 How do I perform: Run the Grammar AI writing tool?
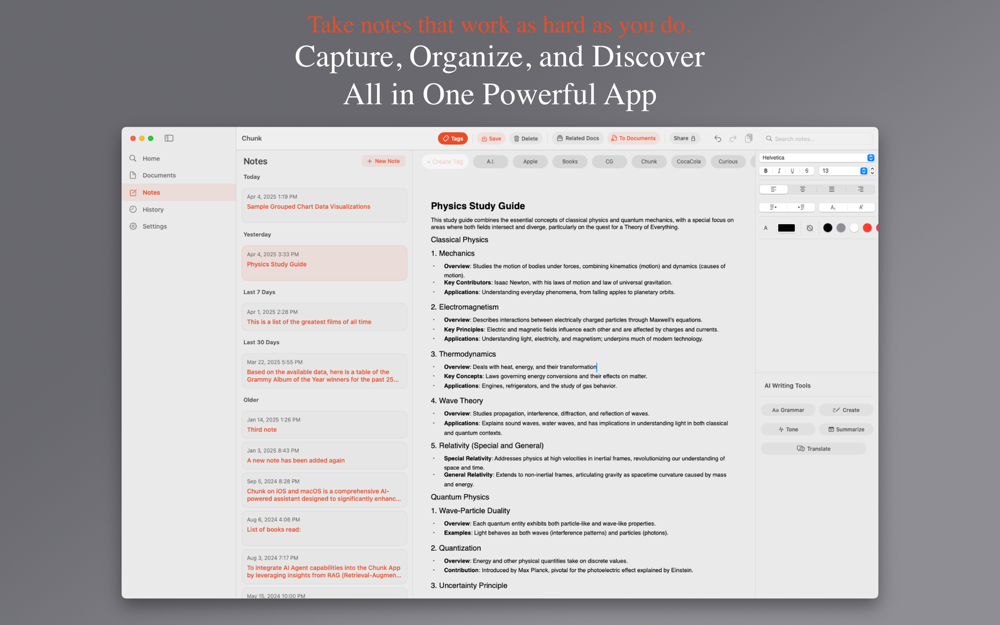[788, 410]
